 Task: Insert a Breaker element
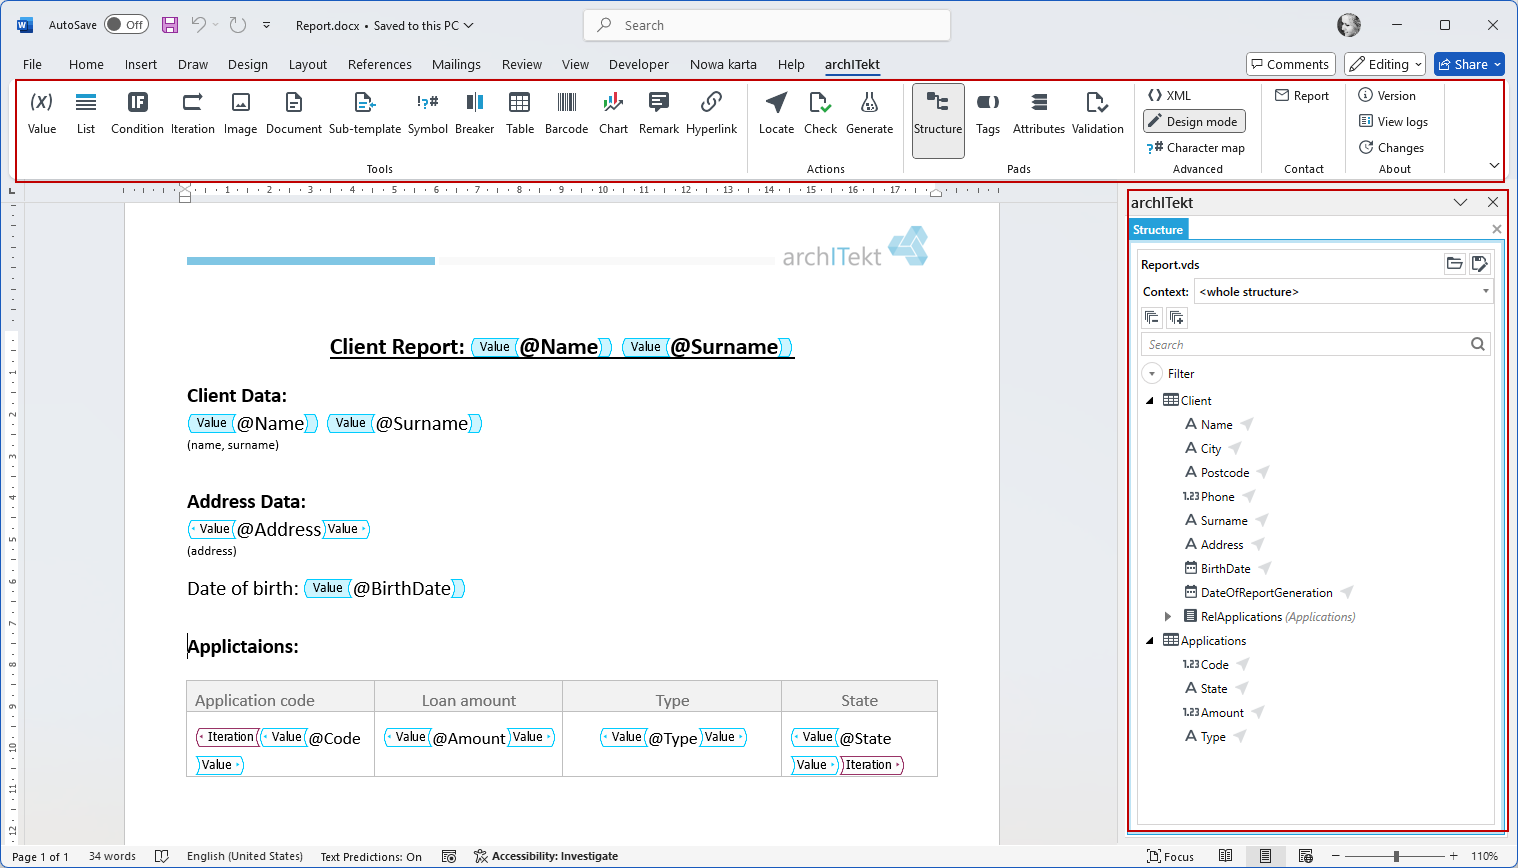coord(474,113)
